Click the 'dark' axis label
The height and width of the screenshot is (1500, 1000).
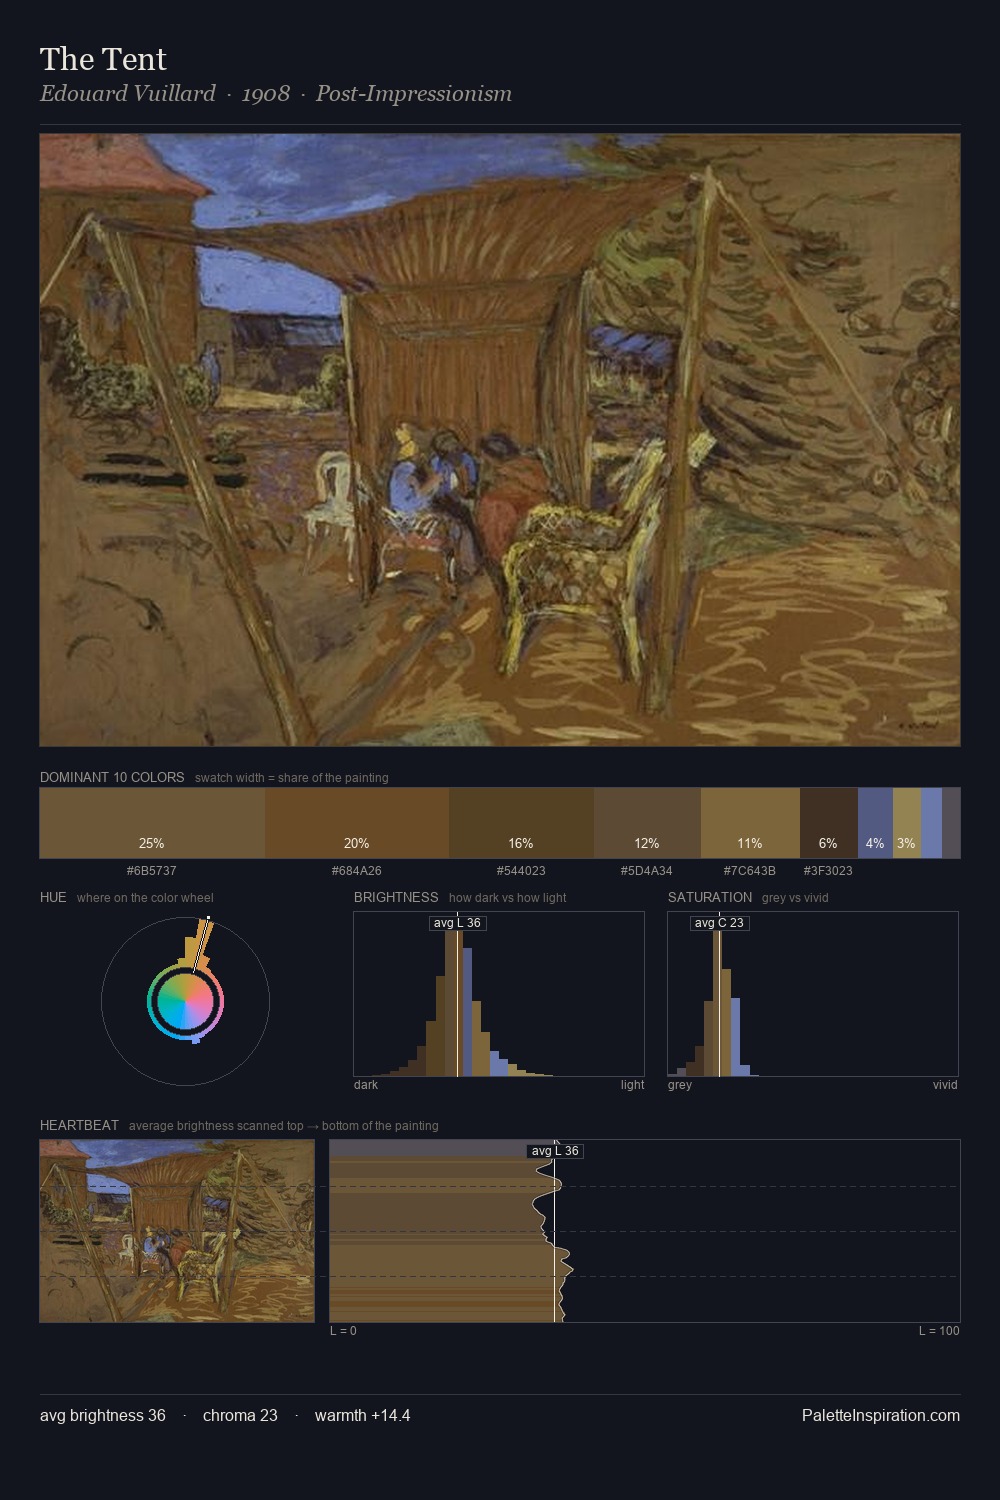366,1085
